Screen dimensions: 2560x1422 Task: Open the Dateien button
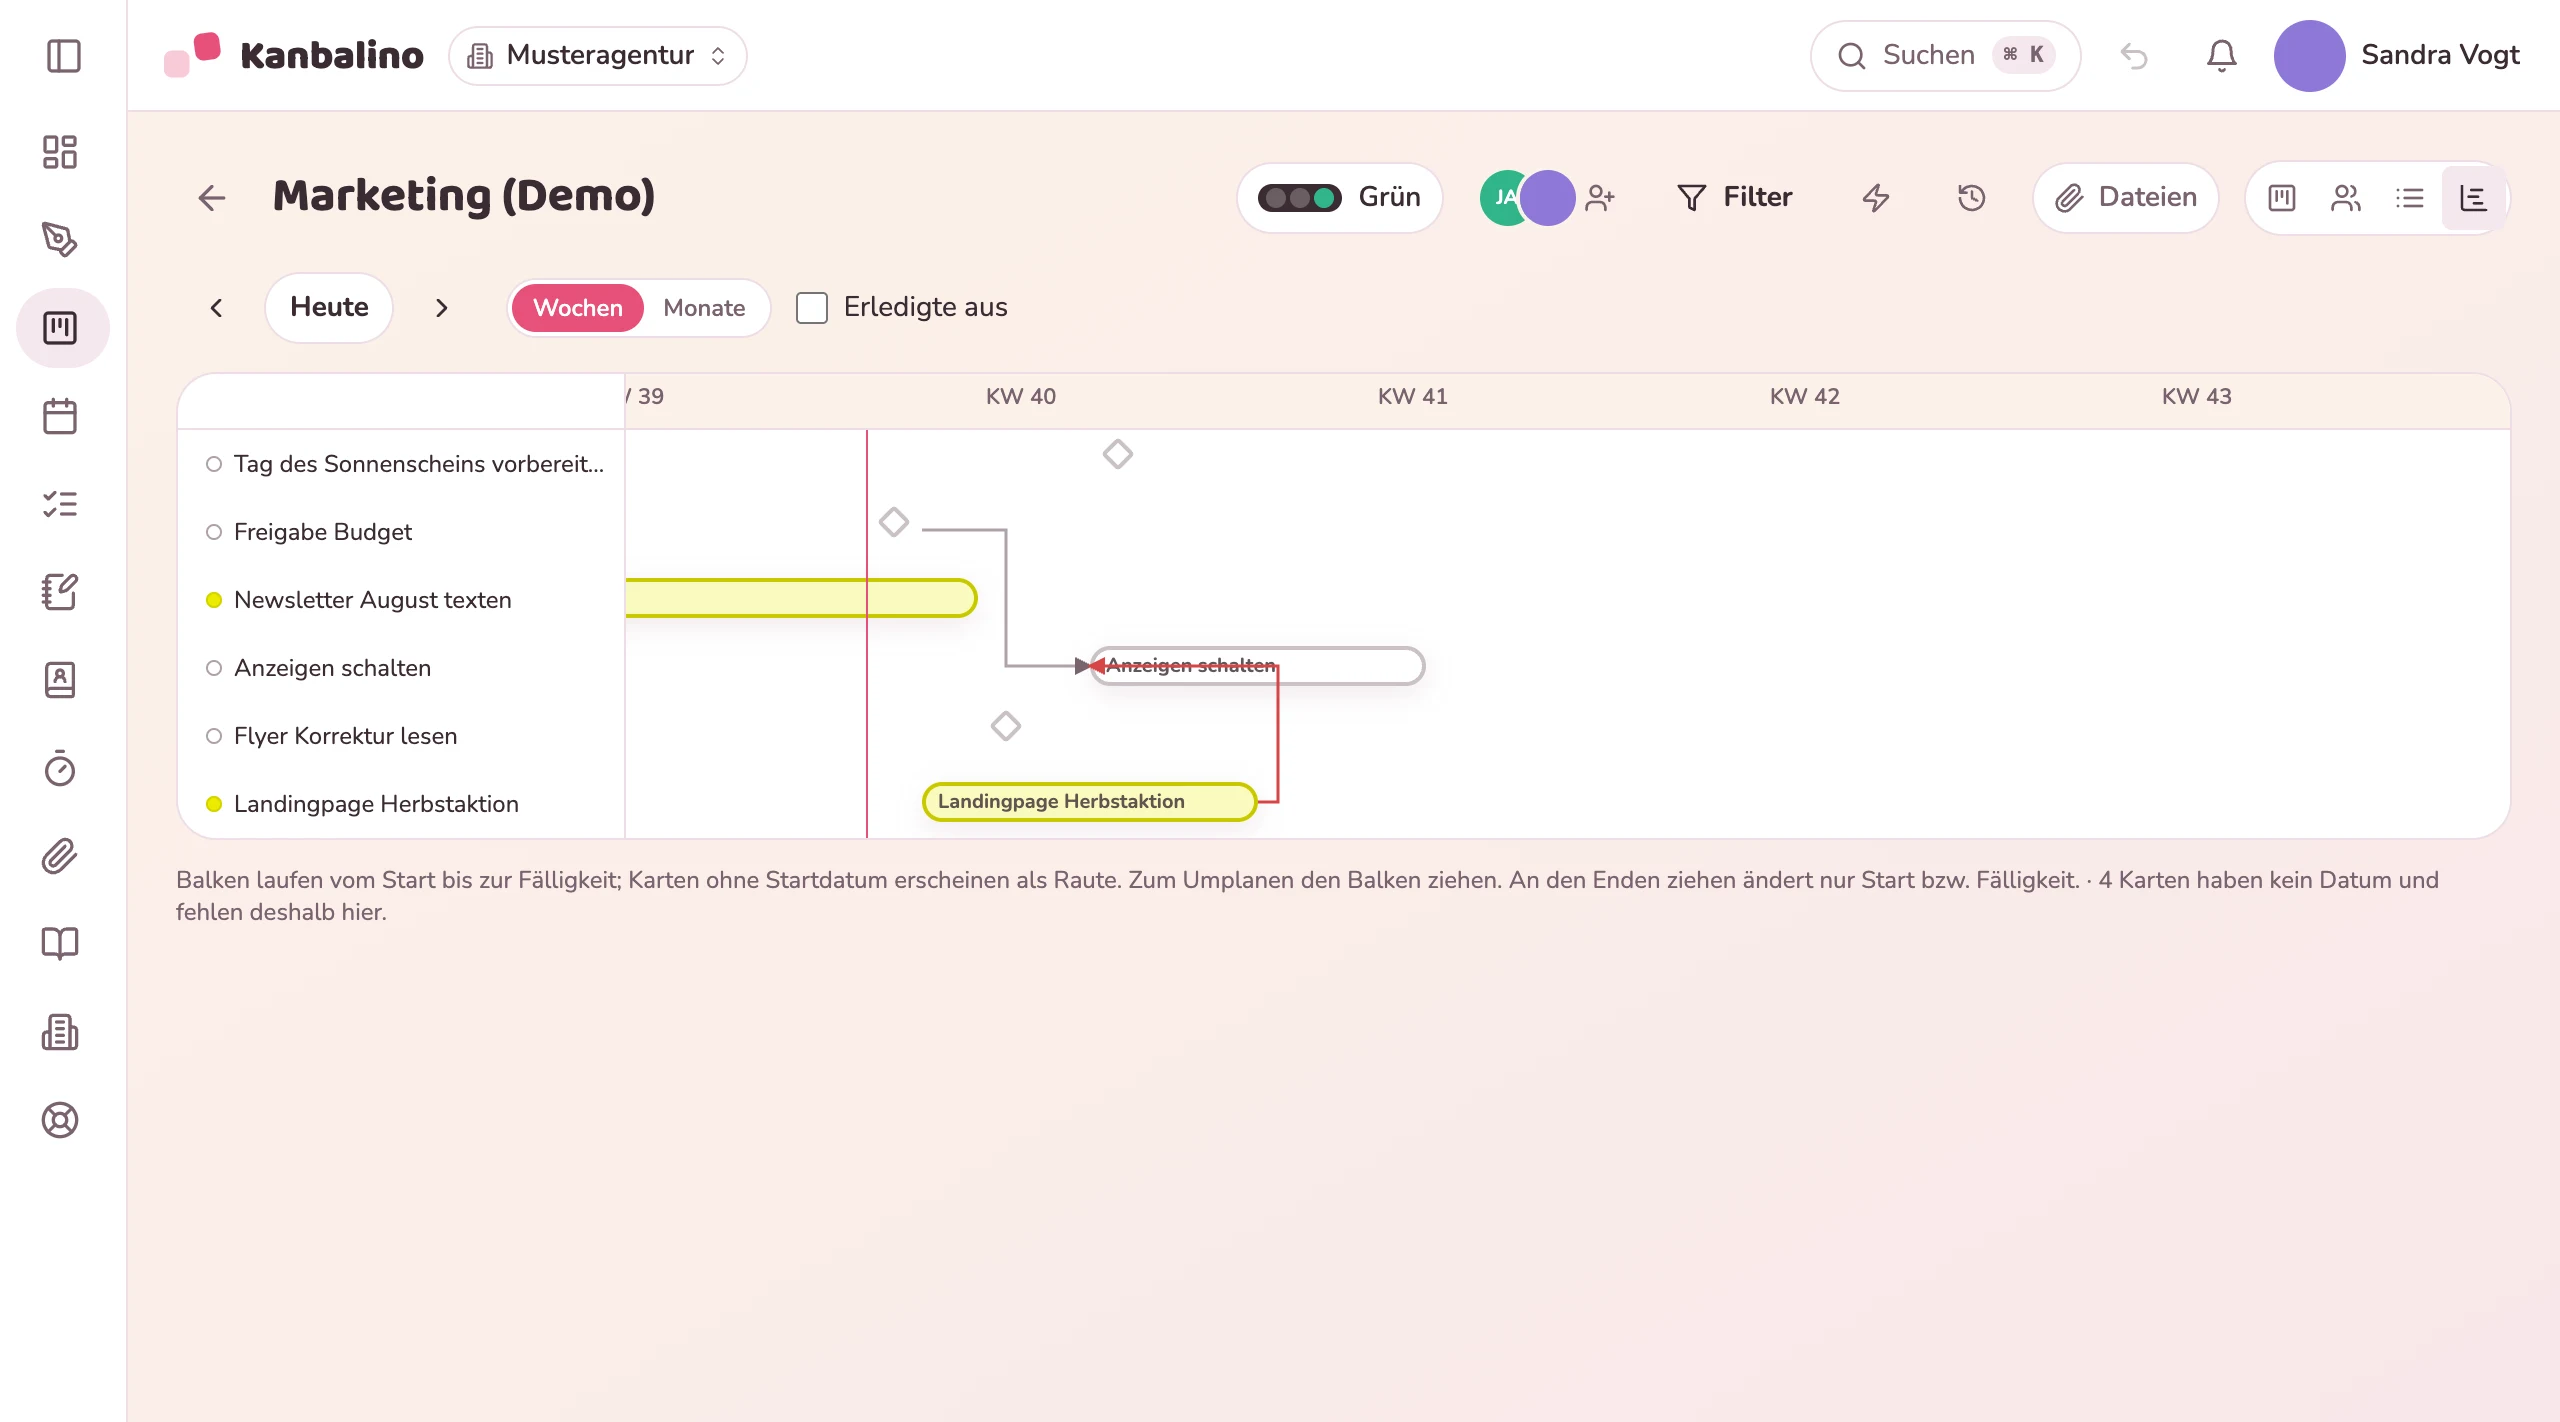click(2126, 198)
